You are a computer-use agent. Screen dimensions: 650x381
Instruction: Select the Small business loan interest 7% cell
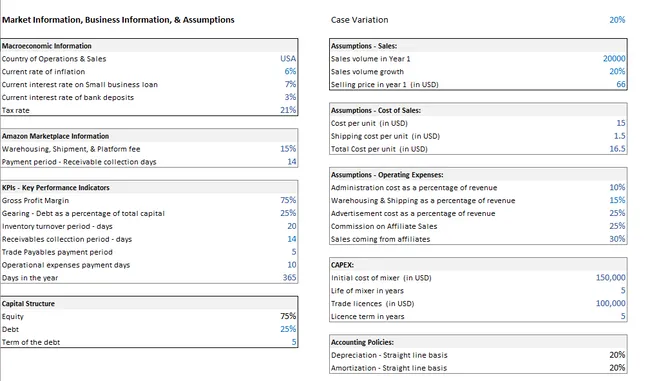click(x=290, y=84)
